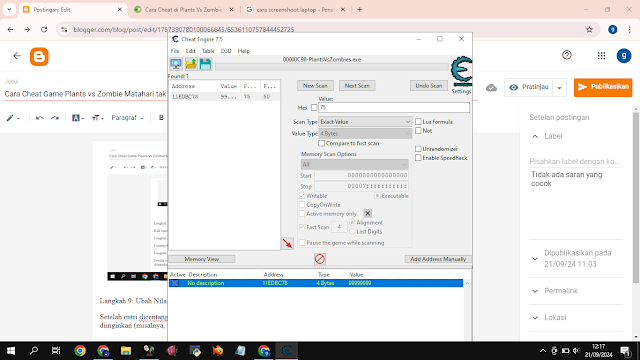The width and height of the screenshot is (640, 360).
Task: Toggle the Active checkbox of No description entry
Action: click(x=175, y=283)
